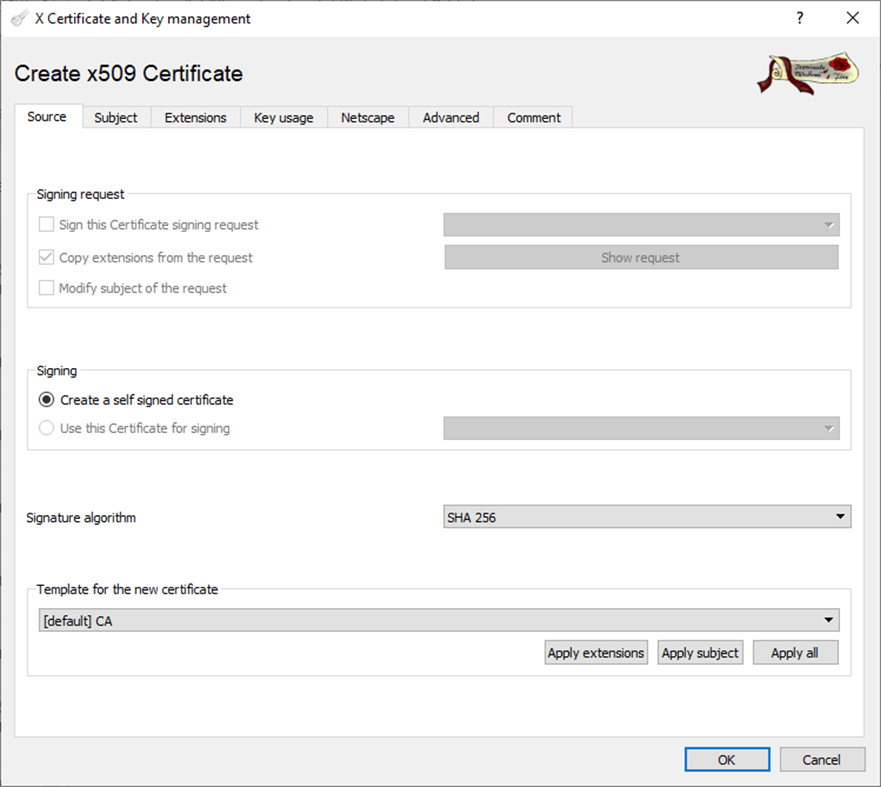The width and height of the screenshot is (881, 787).
Task: Click Apply all
Action: pos(795,652)
